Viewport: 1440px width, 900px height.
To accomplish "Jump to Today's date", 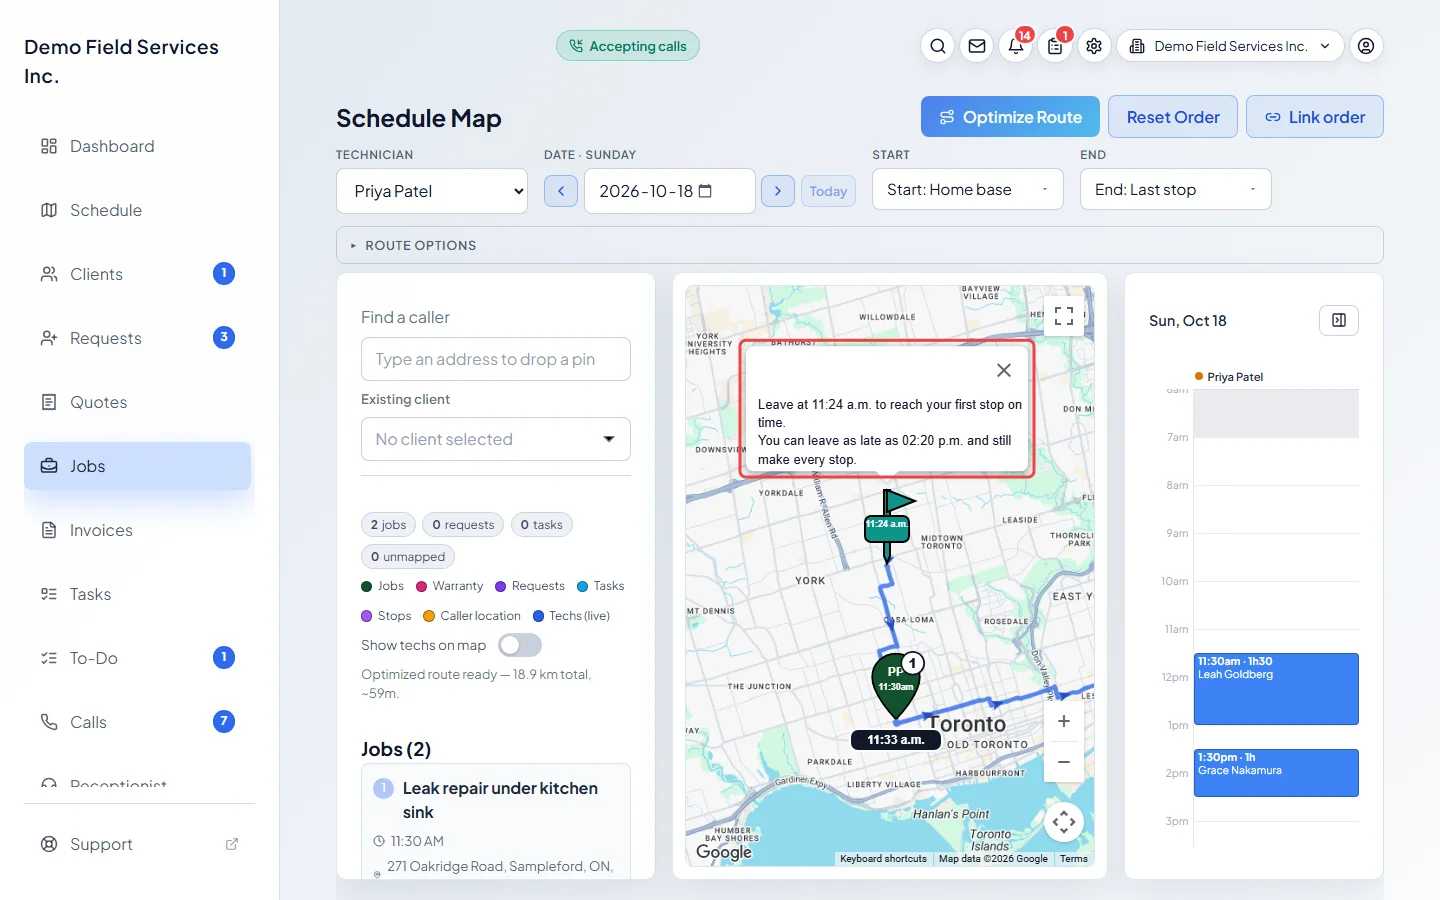I will (x=828, y=191).
